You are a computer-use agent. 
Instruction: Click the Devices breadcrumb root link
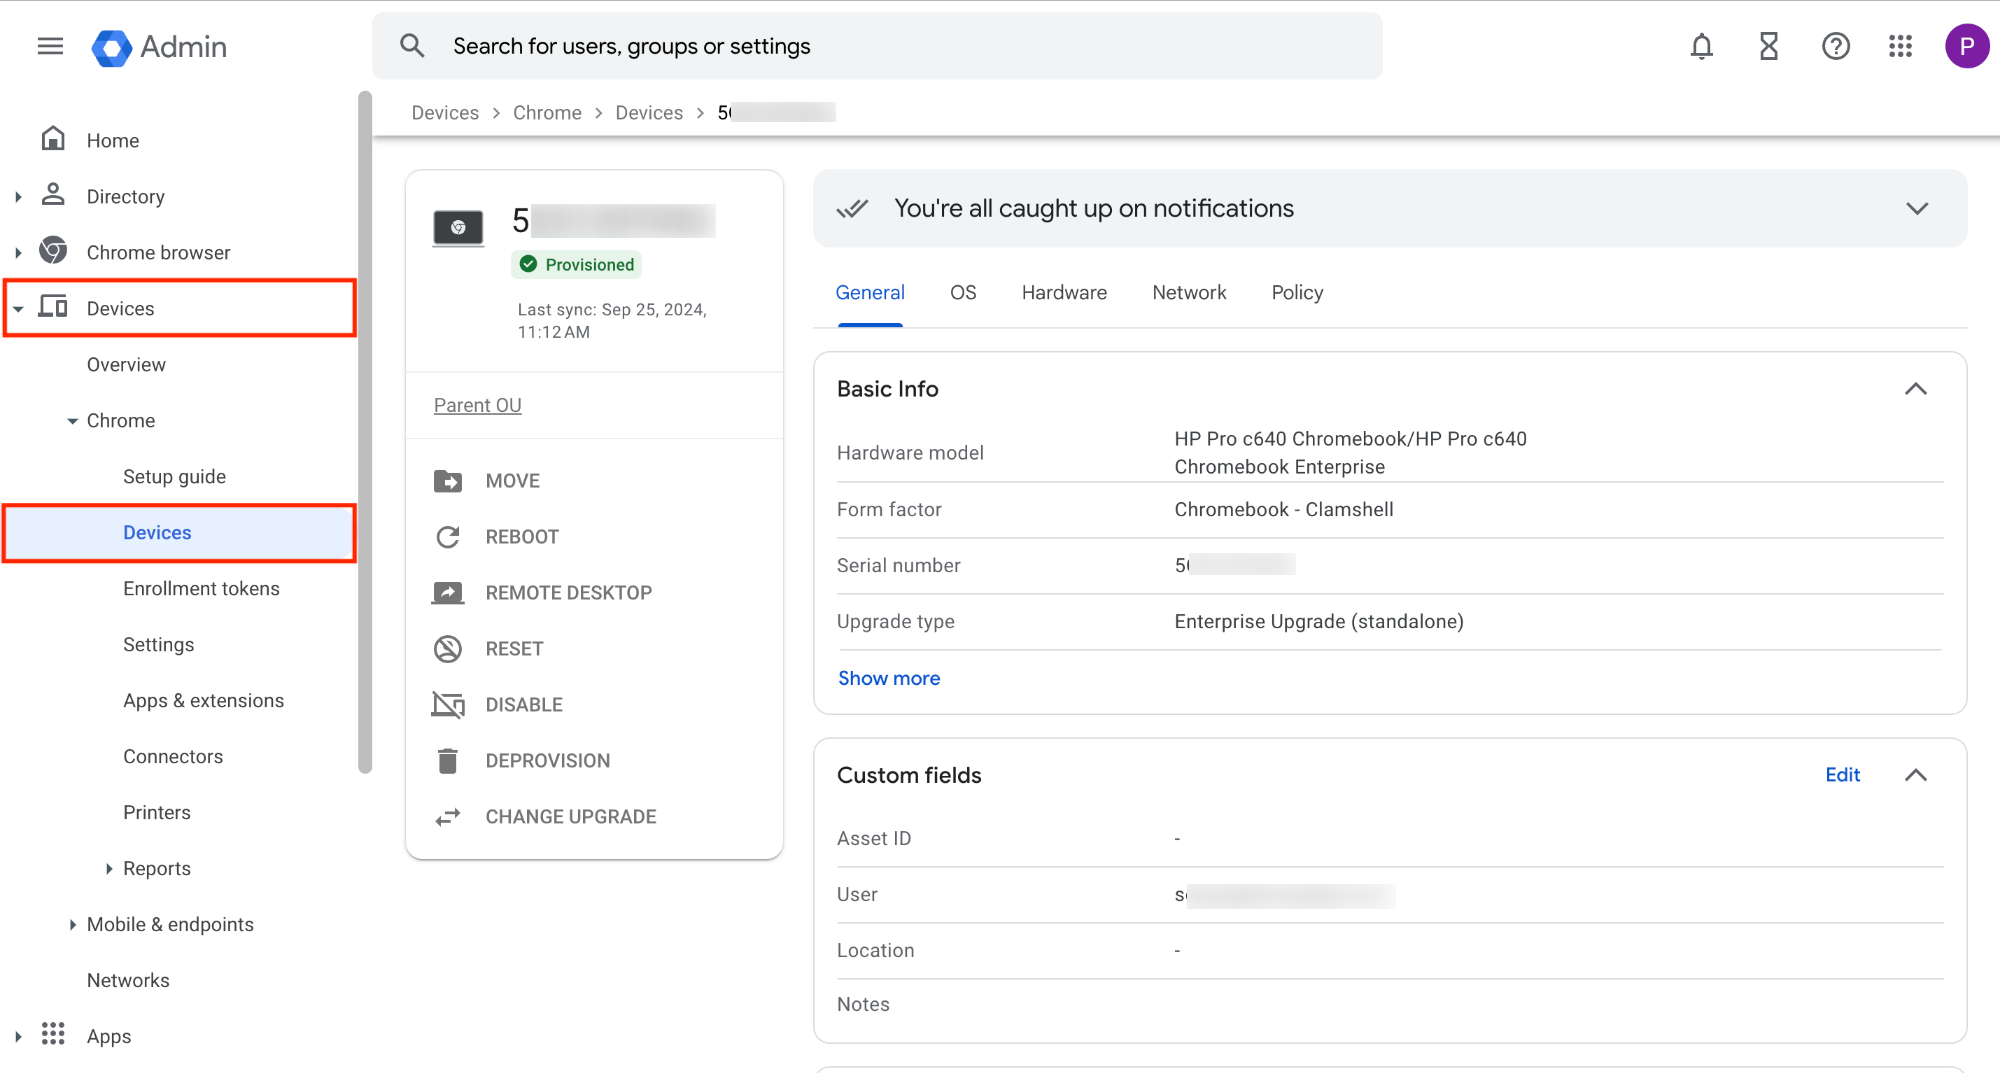tap(445, 112)
